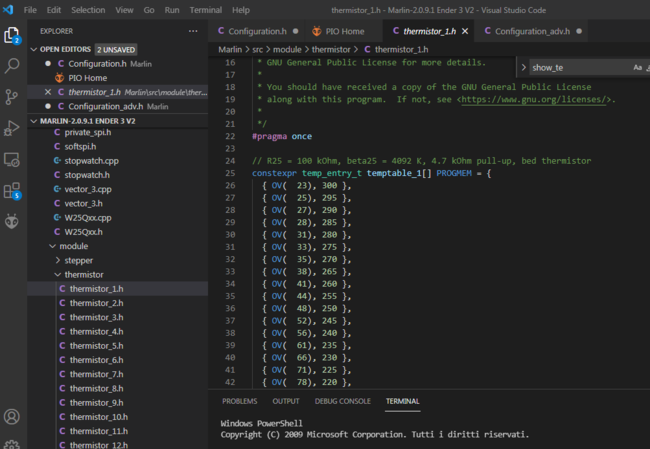The image size is (650, 449).
Task: Open the Search view in activity bar
Action: pos(12,66)
